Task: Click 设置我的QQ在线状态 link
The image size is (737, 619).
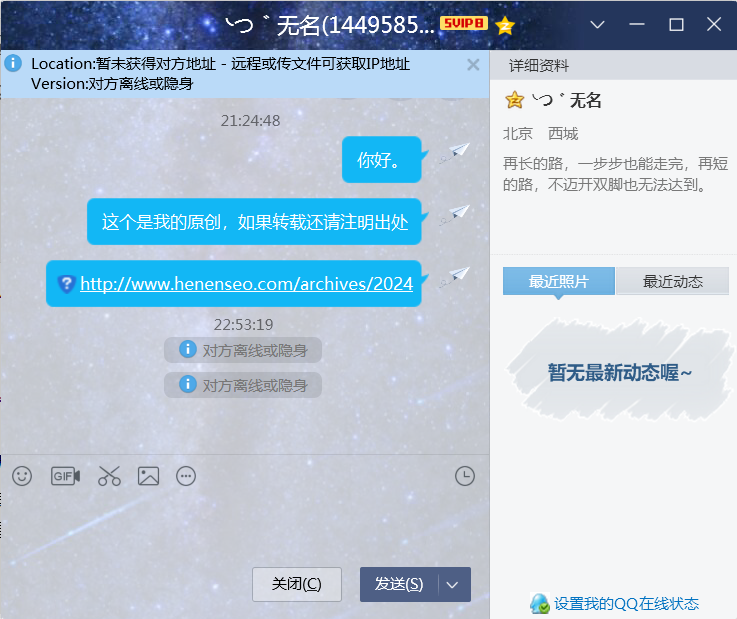Action: (x=626, y=604)
